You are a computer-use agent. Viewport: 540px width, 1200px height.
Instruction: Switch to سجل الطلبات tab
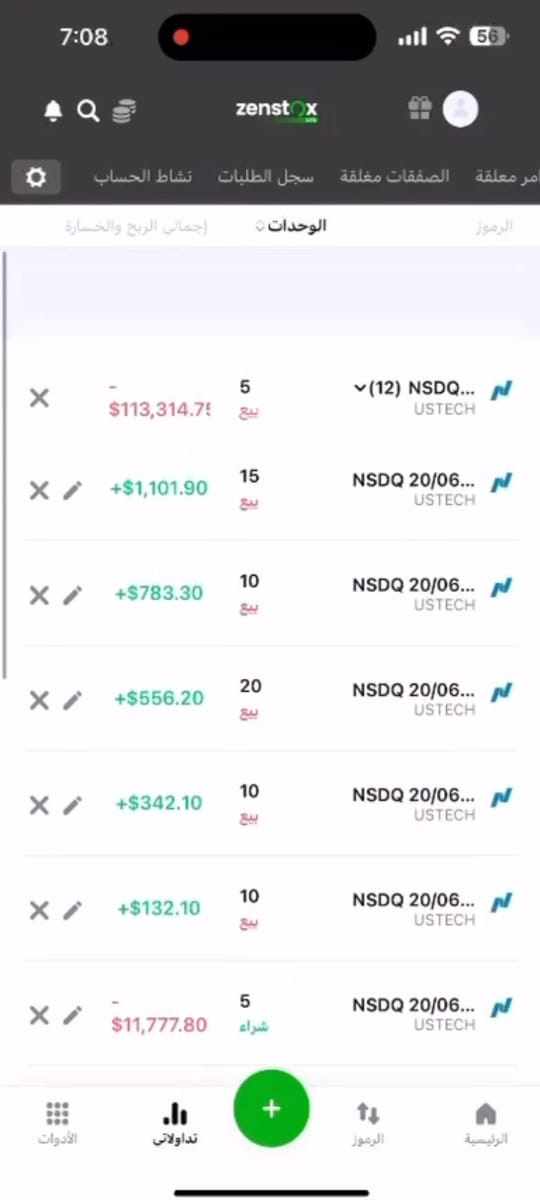266,176
